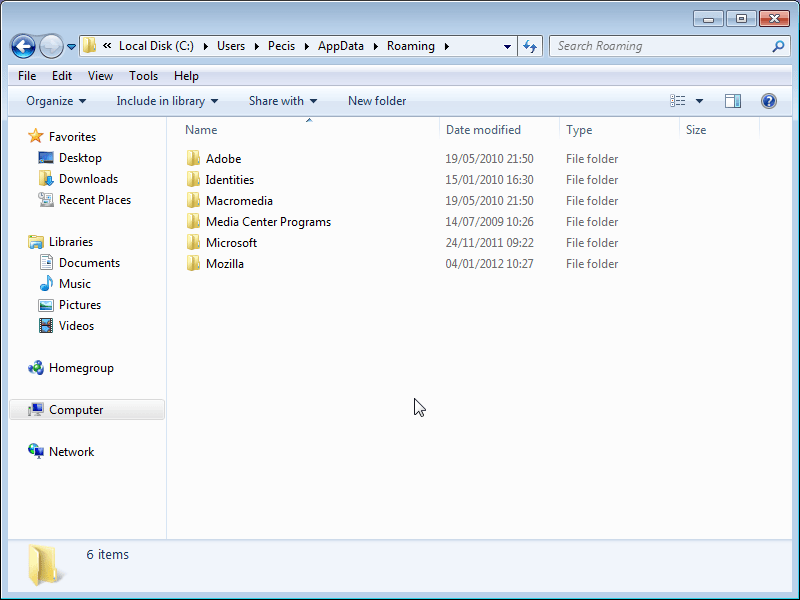The height and width of the screenshot is (600, 800).
Task: Select Homegroup in navigation pane
Action: pyautogui.click(x=81, y=367)
